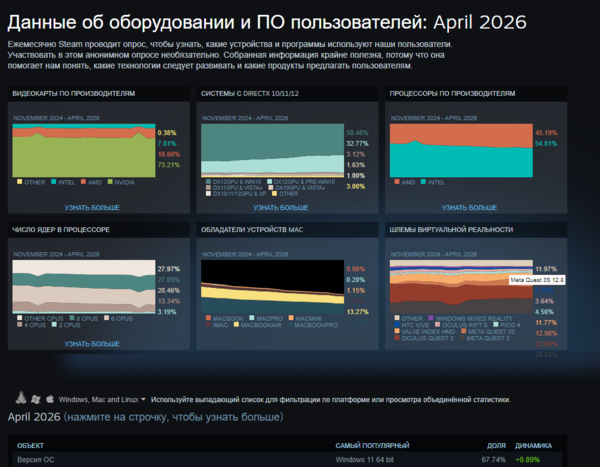Click the '4 CPUS' legend entry

[31, 325]
